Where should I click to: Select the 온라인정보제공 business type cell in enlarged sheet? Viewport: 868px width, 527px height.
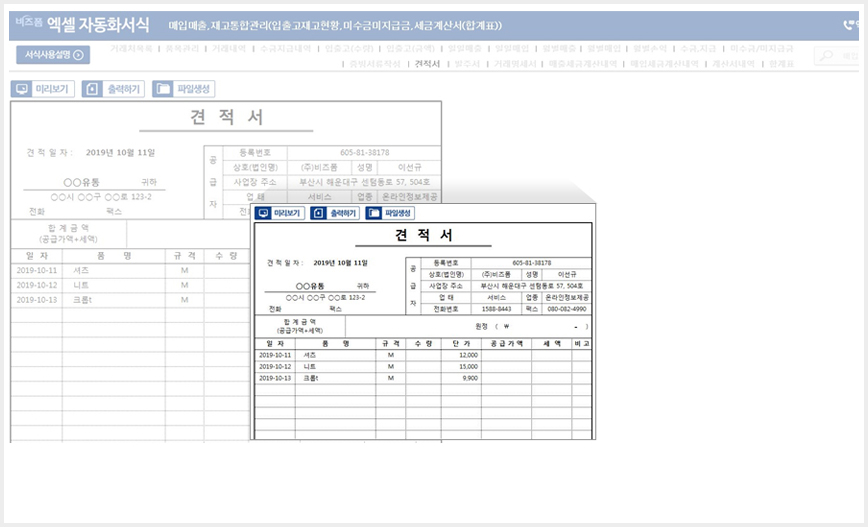(567, 297)
